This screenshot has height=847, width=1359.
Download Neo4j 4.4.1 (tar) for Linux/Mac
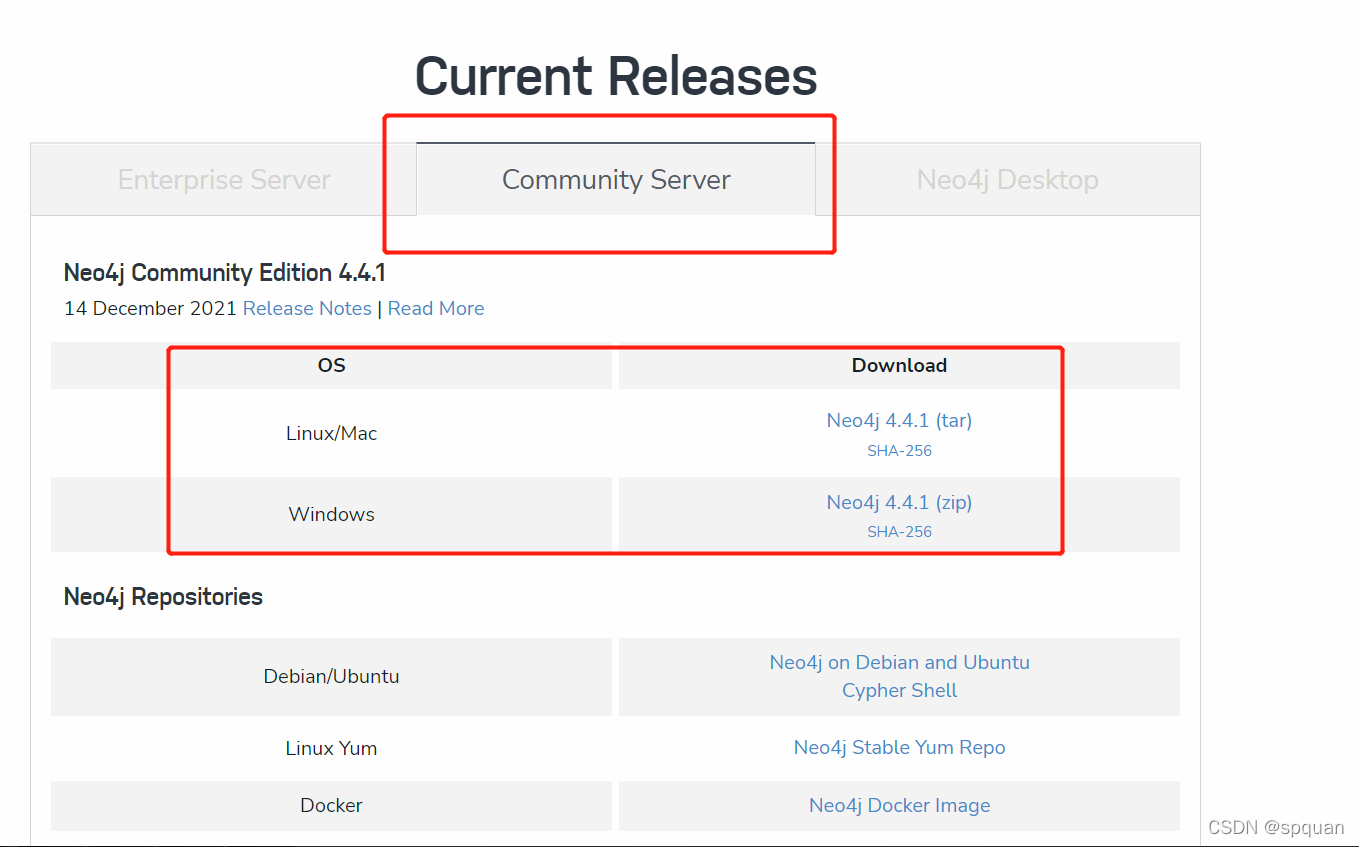[898, 420]
